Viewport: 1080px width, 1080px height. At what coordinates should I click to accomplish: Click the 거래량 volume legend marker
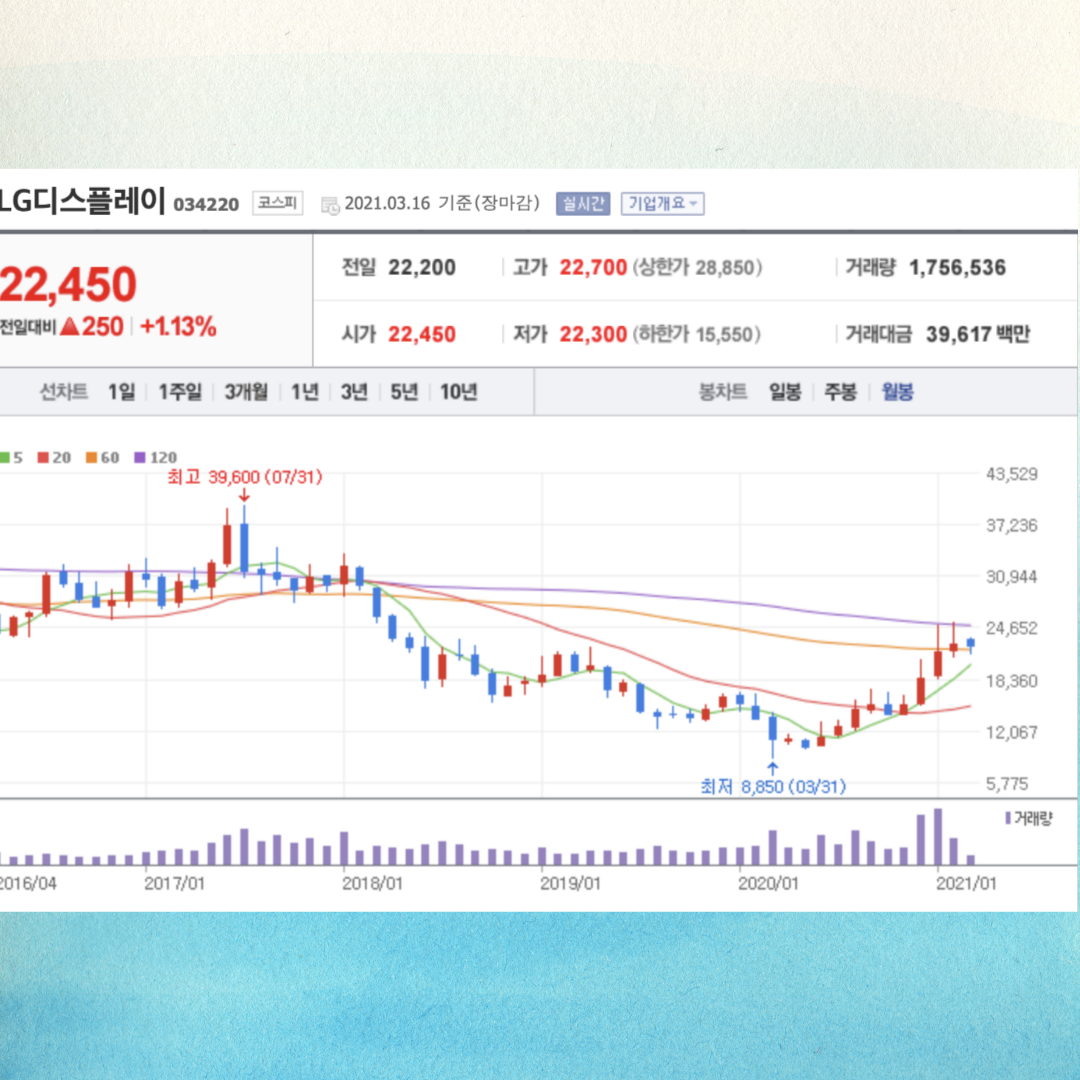[x=1029, y=818]
